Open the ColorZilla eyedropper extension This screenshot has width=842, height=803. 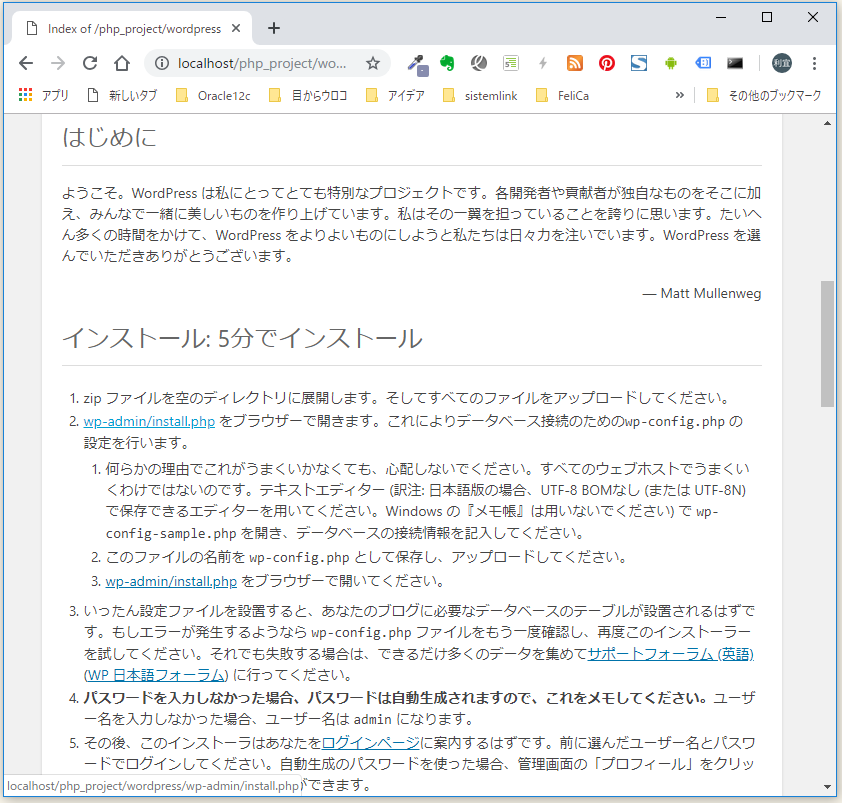pos(416,62)
